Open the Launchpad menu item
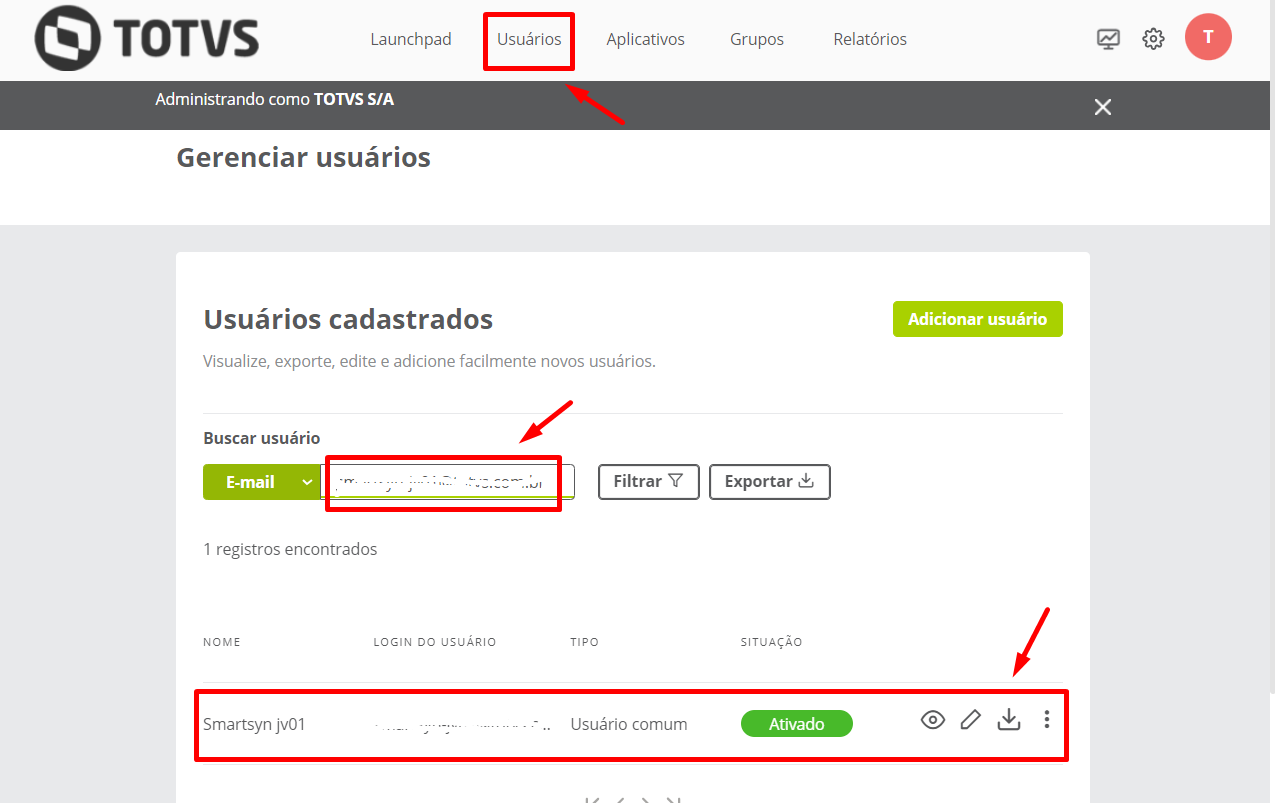Screen dimensions: 1275x803 (411, 39)
